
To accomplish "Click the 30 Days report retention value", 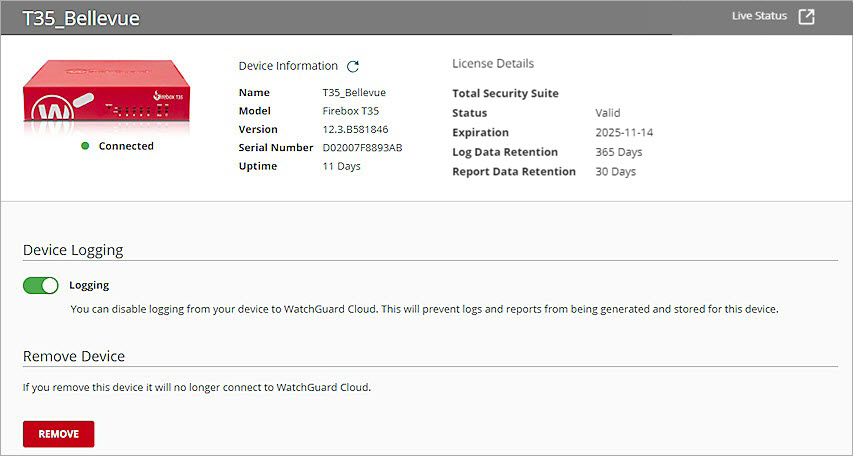I will pyautogui.click(x=616, y=172).
